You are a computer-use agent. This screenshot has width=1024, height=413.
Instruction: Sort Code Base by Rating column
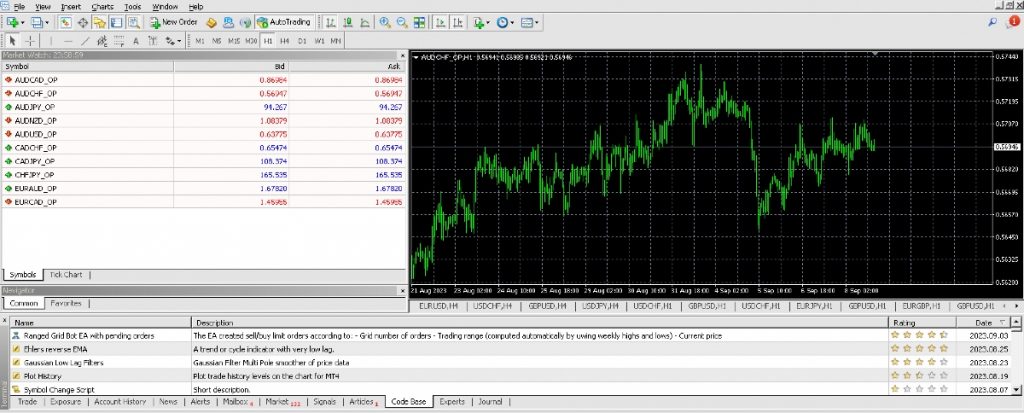921,322
